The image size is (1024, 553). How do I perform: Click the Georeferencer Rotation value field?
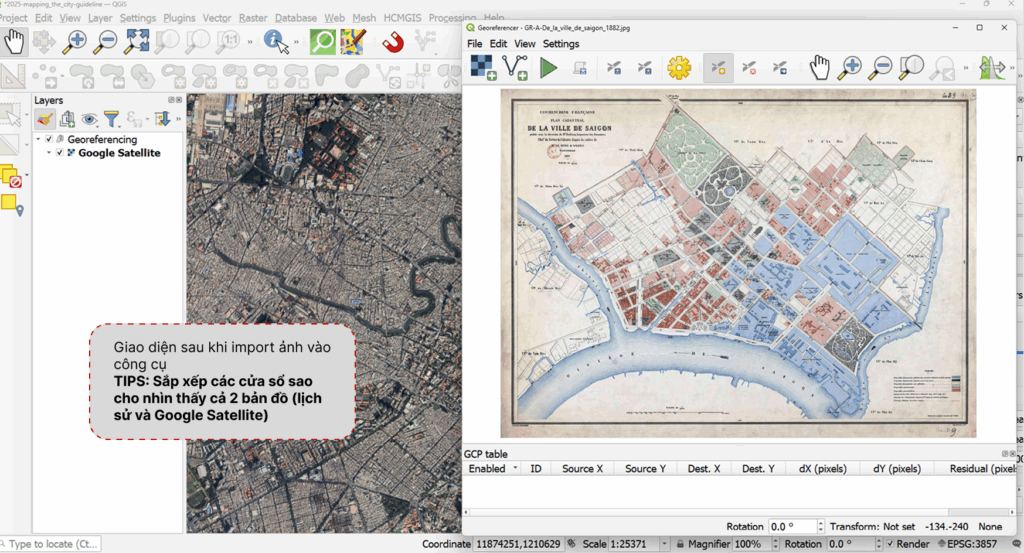(792, 526)
